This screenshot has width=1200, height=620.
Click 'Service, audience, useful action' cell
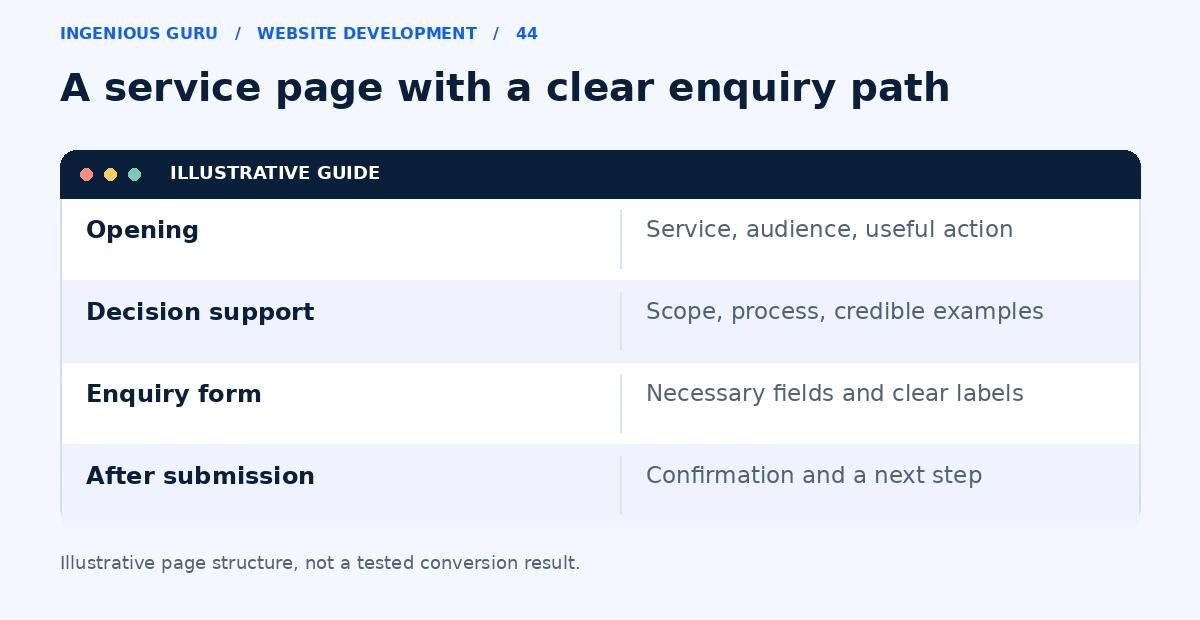pyautogui.click(x=829, y=230)
